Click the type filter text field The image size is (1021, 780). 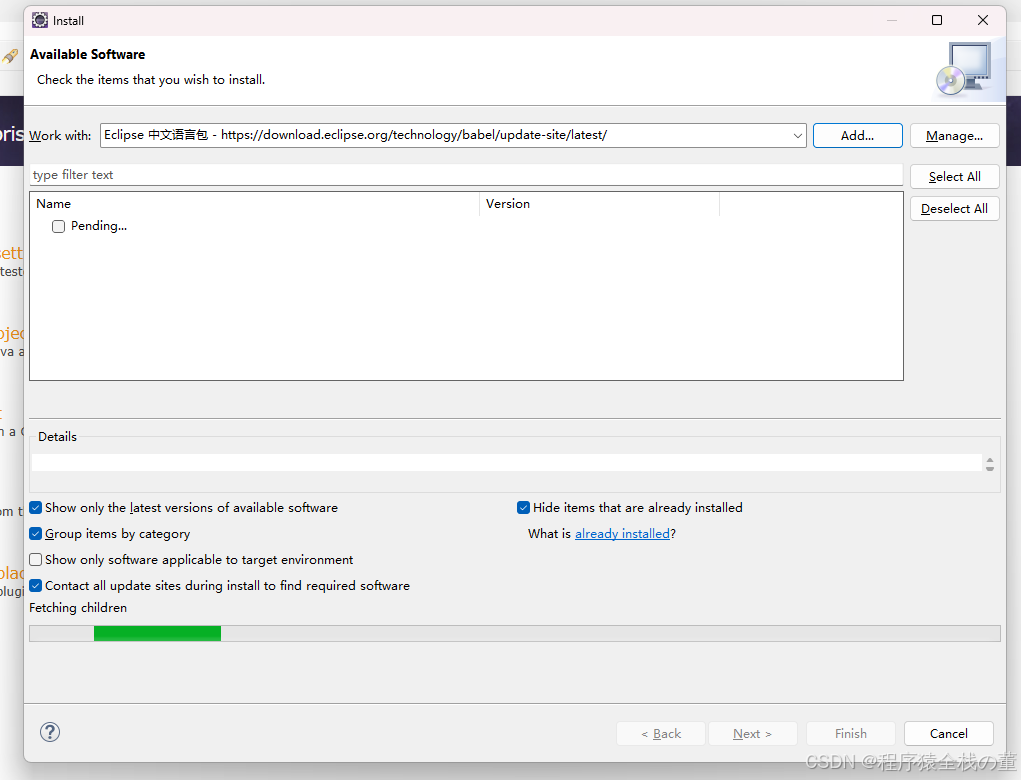(466, 174)
